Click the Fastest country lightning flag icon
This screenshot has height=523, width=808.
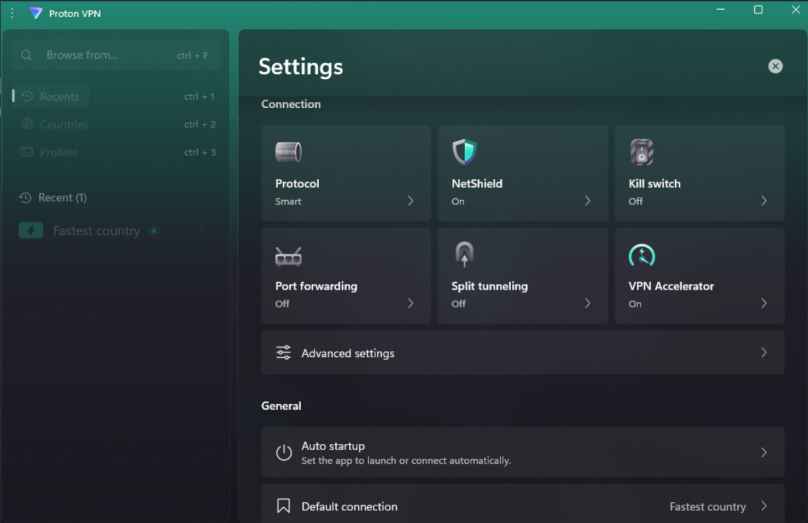31,230
